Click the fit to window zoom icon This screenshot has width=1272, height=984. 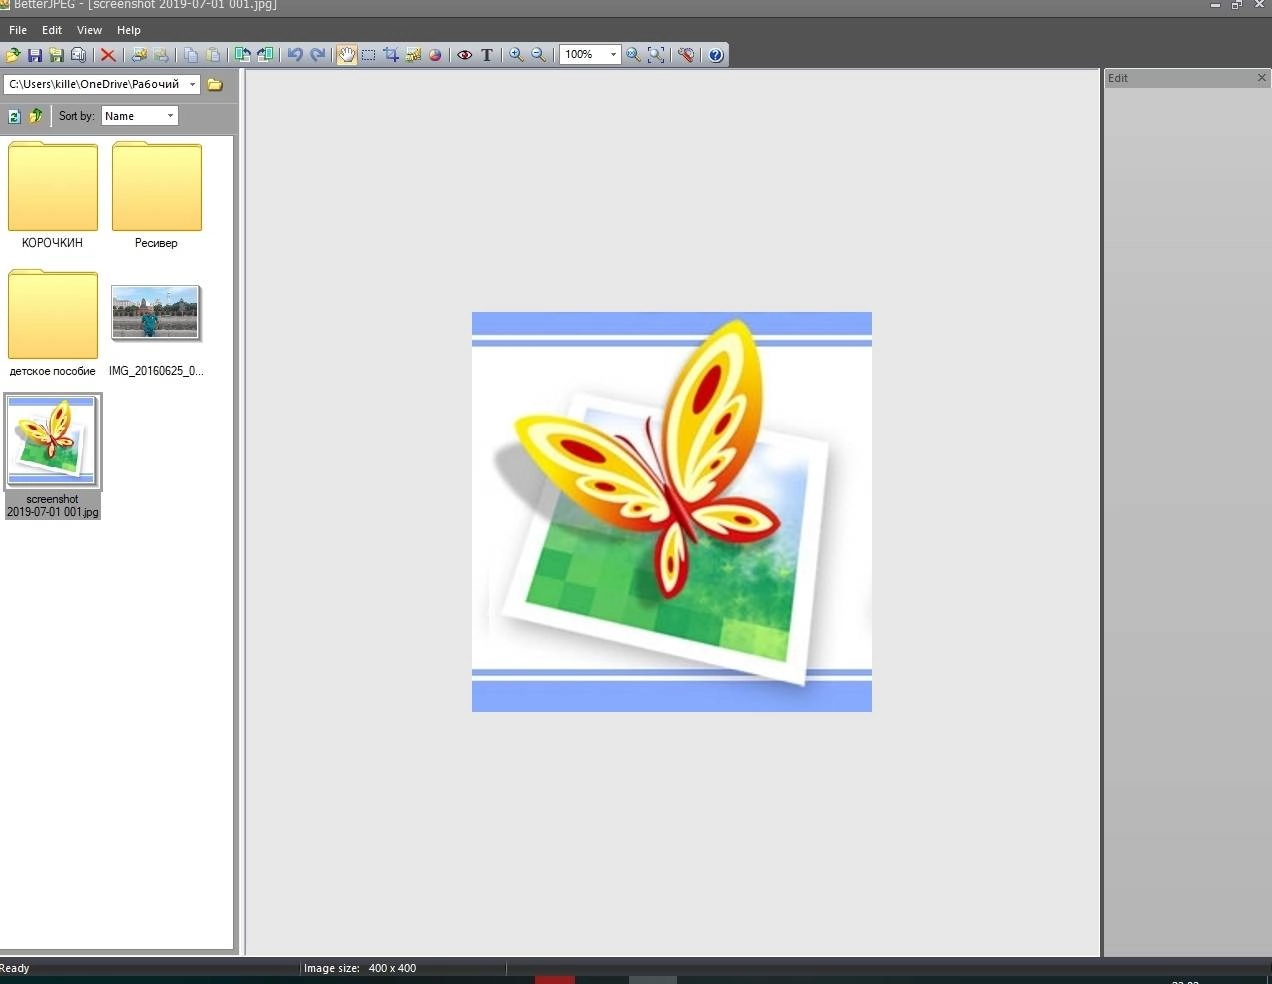coord(656,55)
